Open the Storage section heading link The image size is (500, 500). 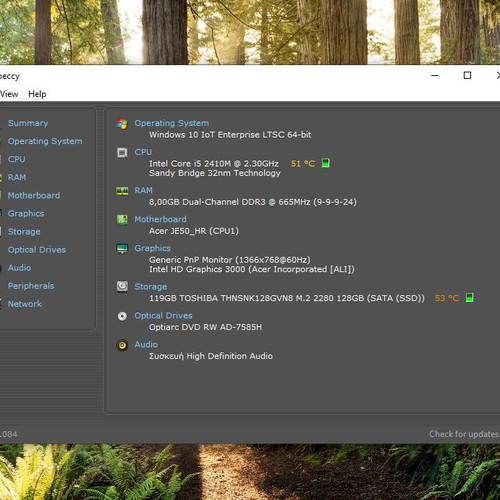[151, 287]
